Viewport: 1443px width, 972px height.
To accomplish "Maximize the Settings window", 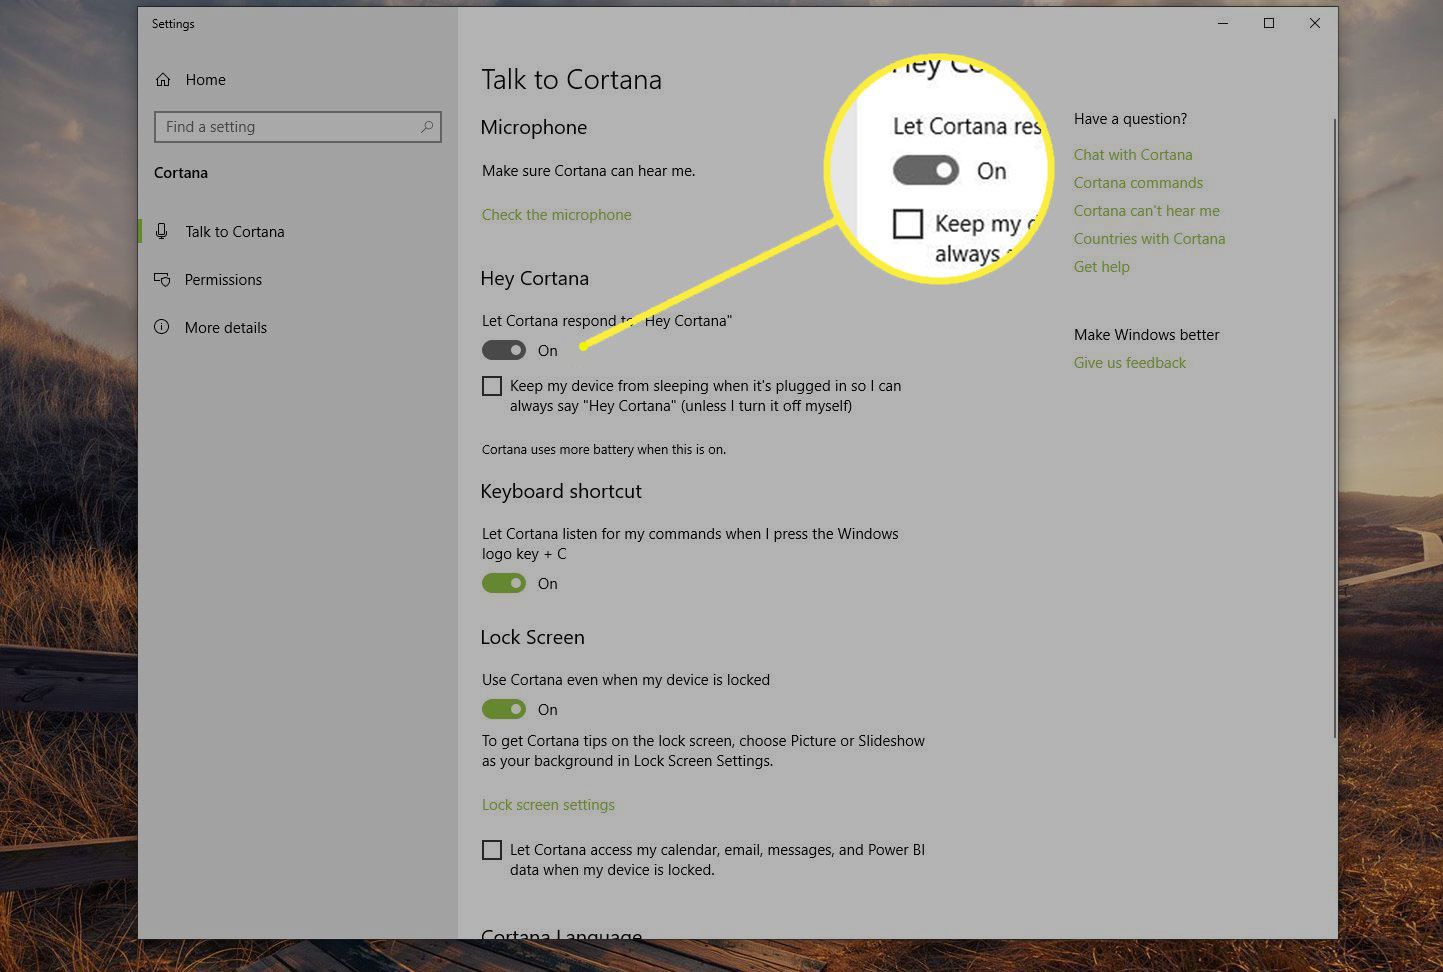I will (1269, 23).
